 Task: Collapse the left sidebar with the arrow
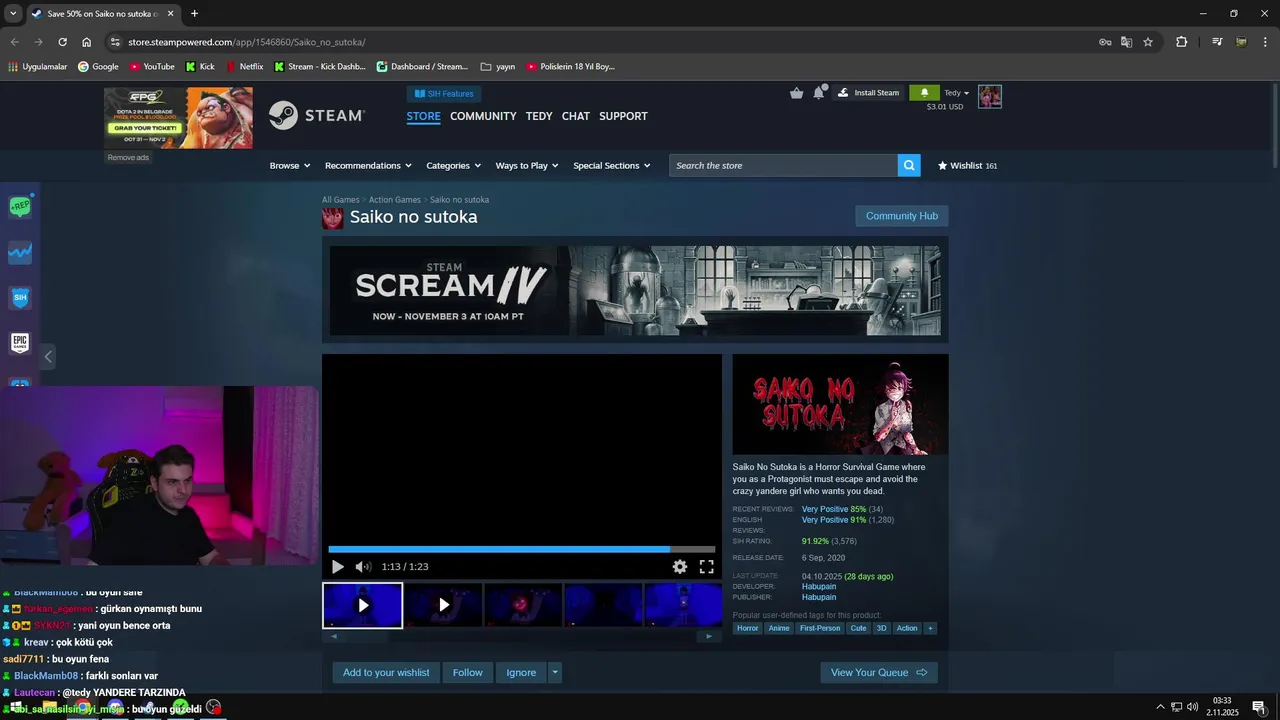point(48,356)
